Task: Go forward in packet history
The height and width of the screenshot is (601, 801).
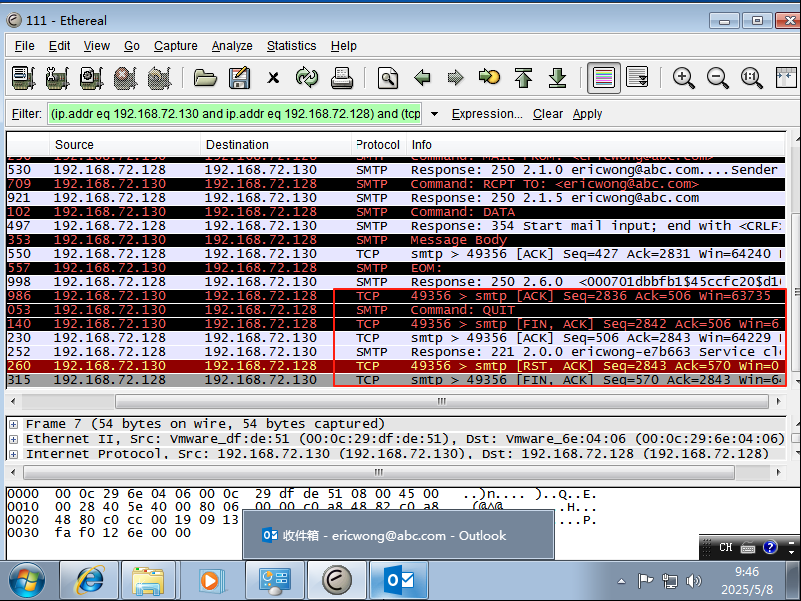Action: tap(455, 78)
